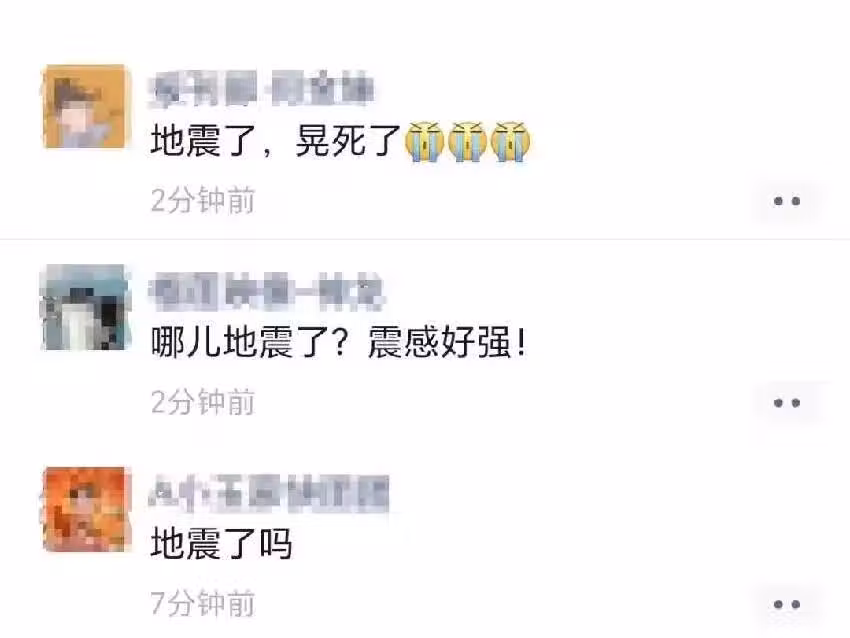
Task: Select the post text '地震了，晃死了'
Action: click(275, 141)
